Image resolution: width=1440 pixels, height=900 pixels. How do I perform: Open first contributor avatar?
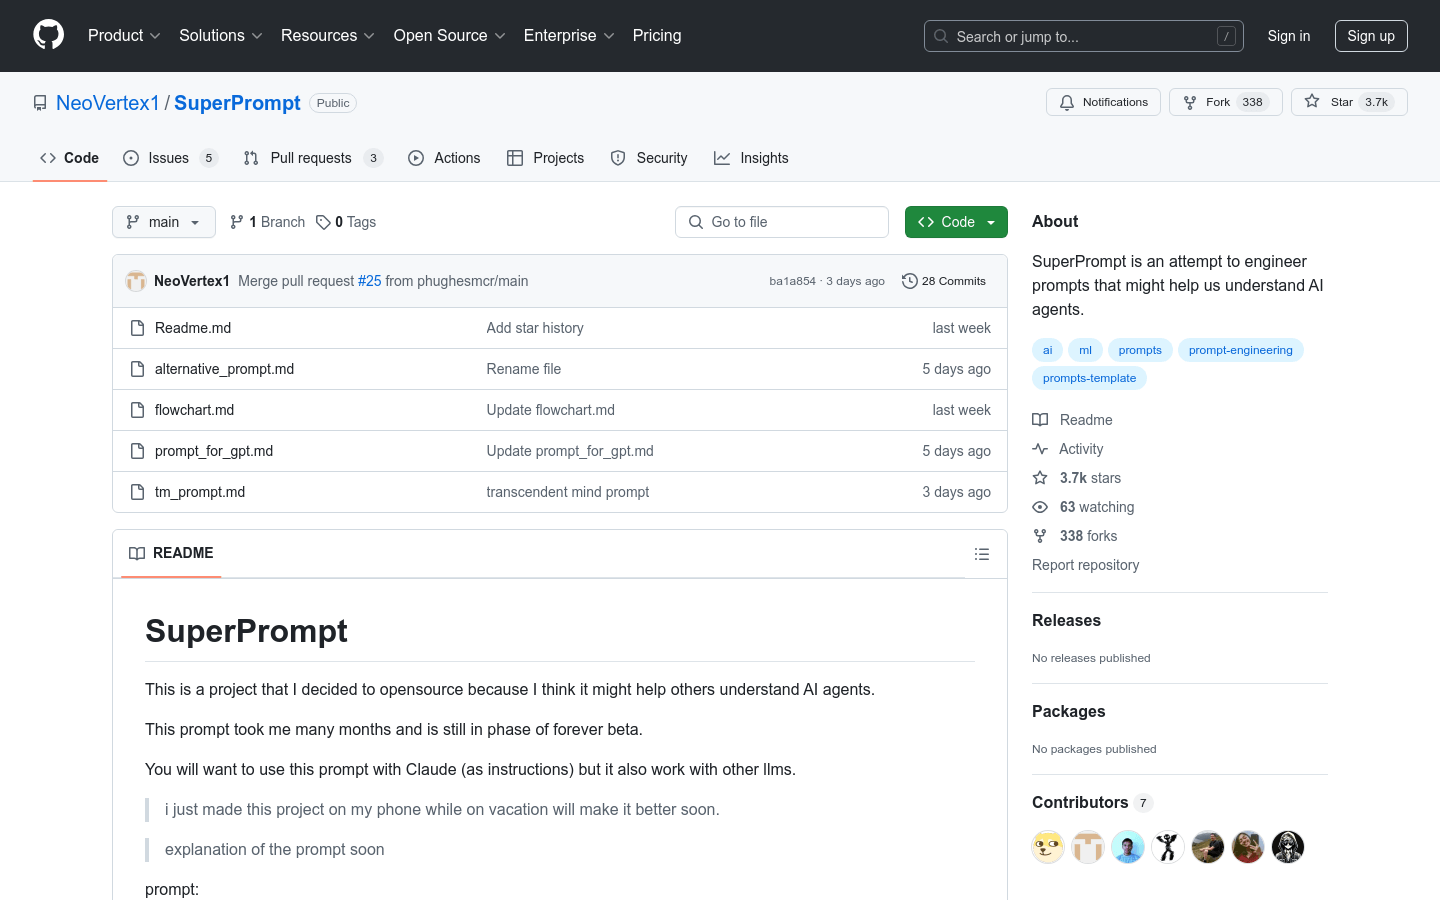pyautogui.click(x=1048, y=847)
